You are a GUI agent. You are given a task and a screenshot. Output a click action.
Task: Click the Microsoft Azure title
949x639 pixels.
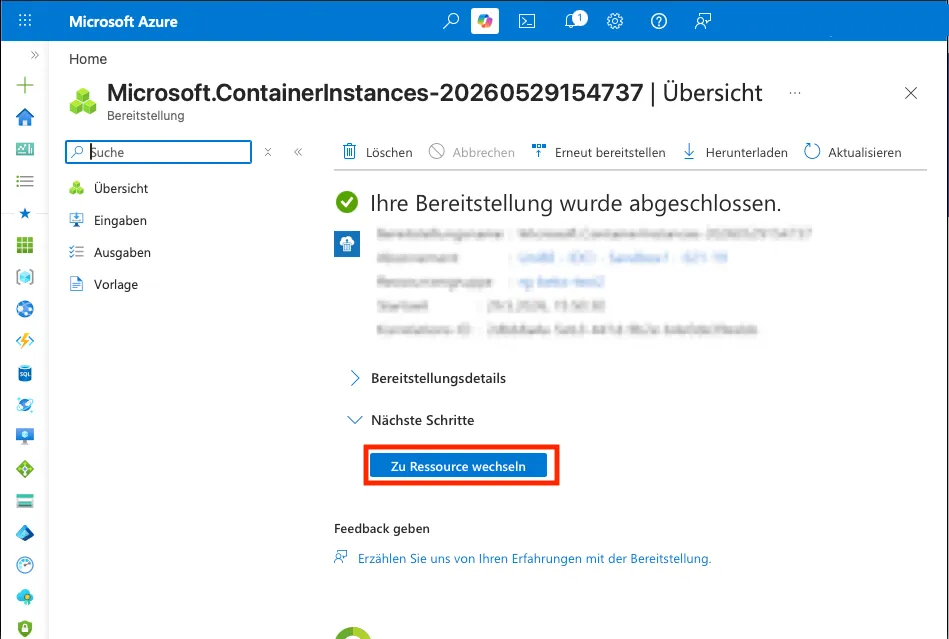coord(123,21)
